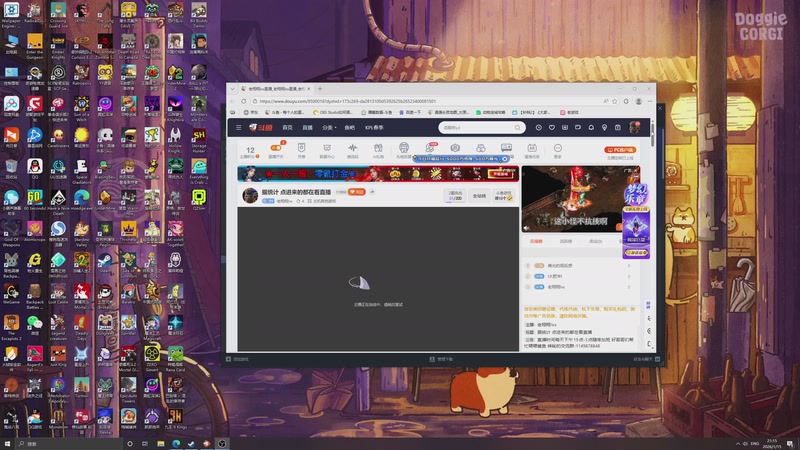Screen dimensions: 800x450
Task: Open the watch history clock icon
Action: 538,128
